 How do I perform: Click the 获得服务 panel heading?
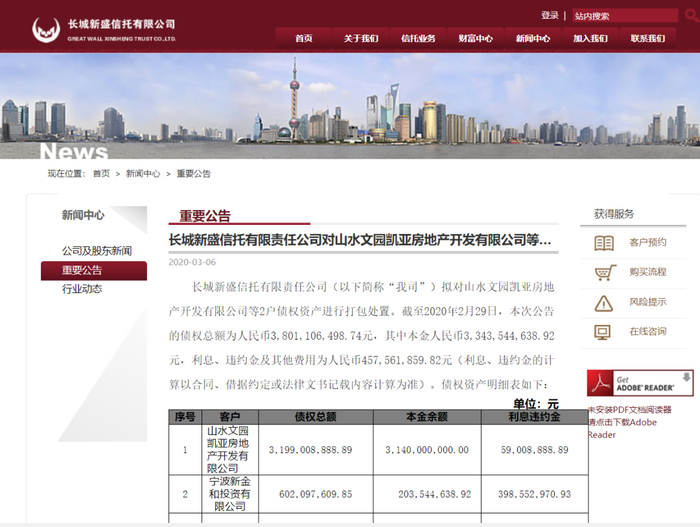coord(614,214)
